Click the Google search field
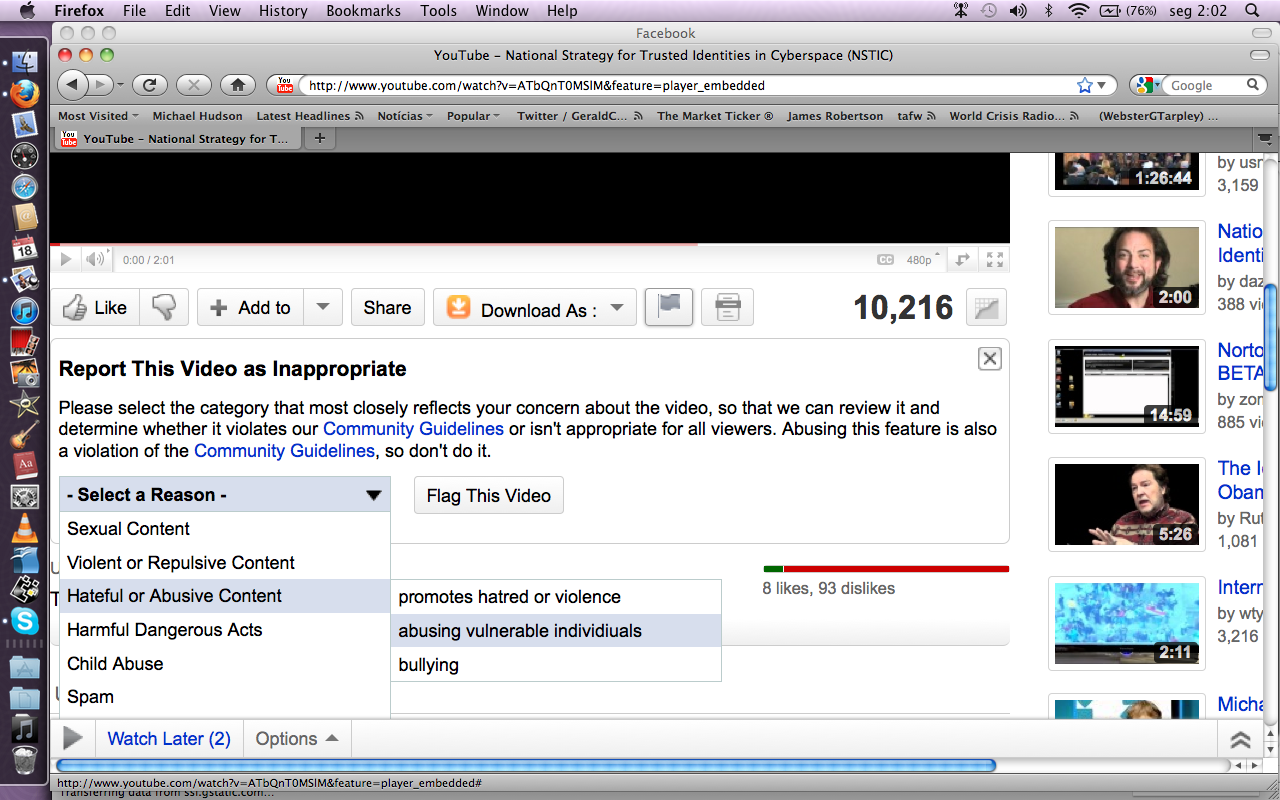This screenshot has height=800, width=1280. [1205, 86]
